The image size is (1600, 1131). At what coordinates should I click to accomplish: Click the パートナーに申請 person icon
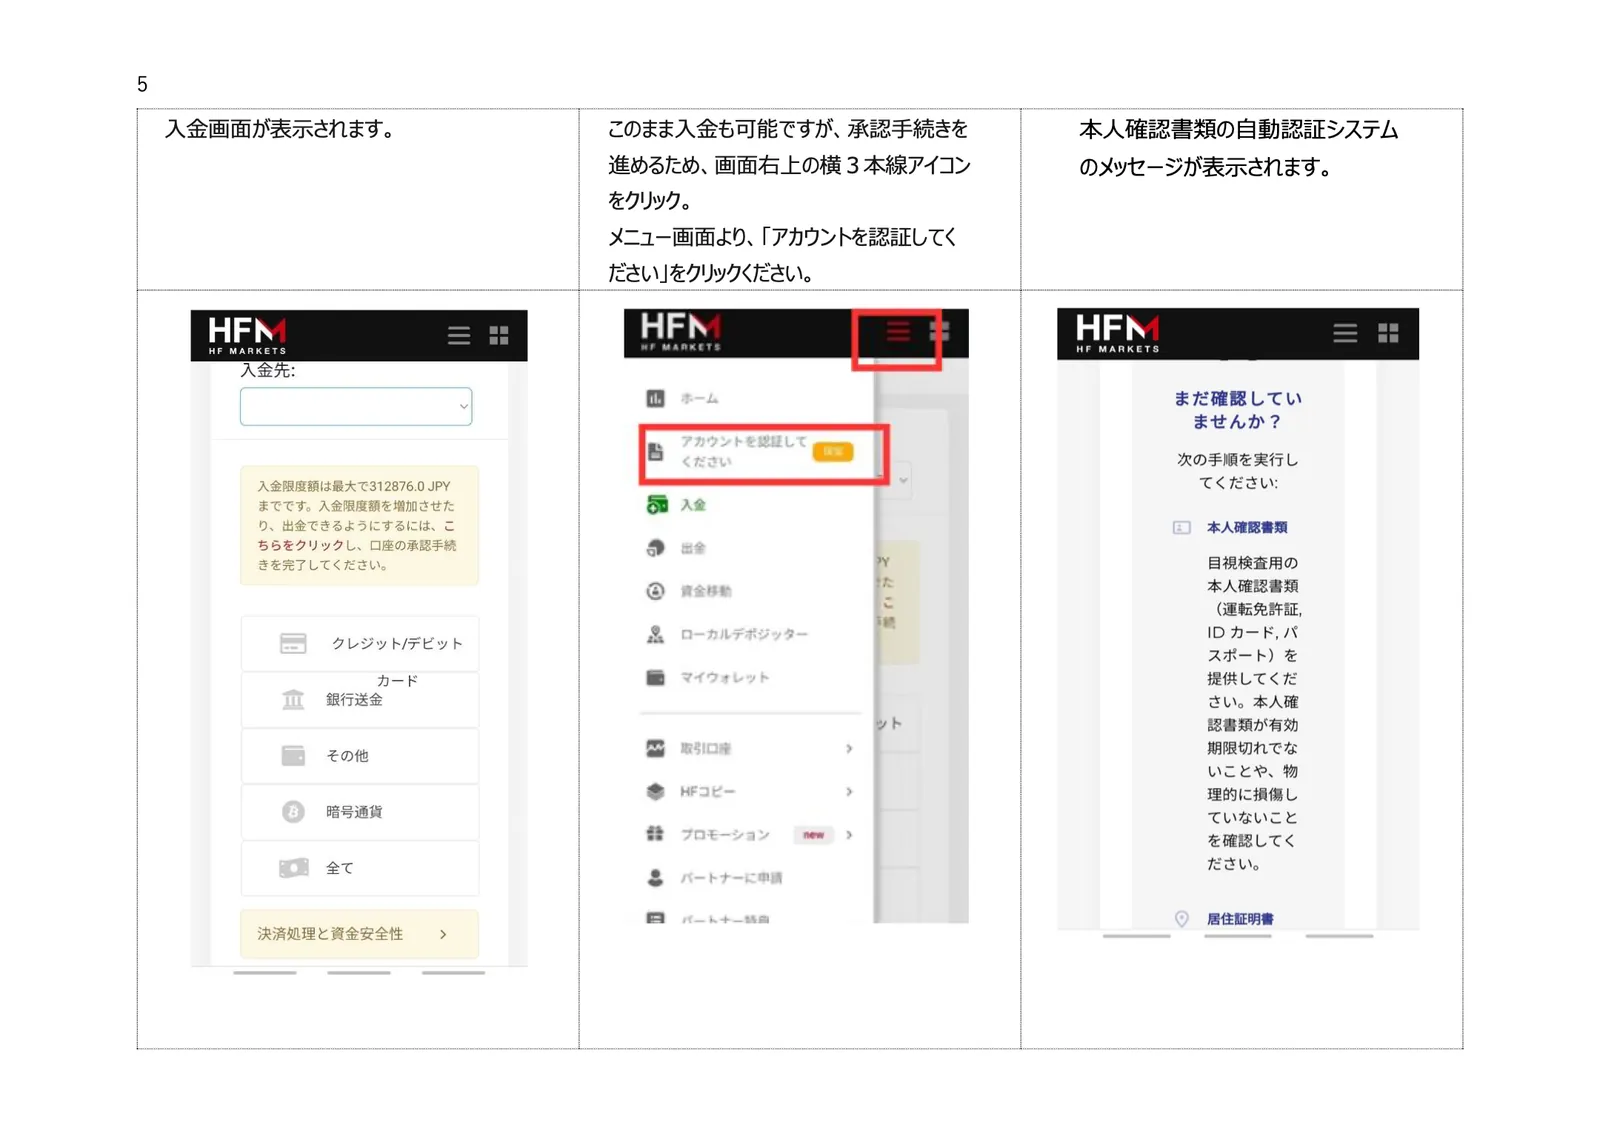point(655,877)
